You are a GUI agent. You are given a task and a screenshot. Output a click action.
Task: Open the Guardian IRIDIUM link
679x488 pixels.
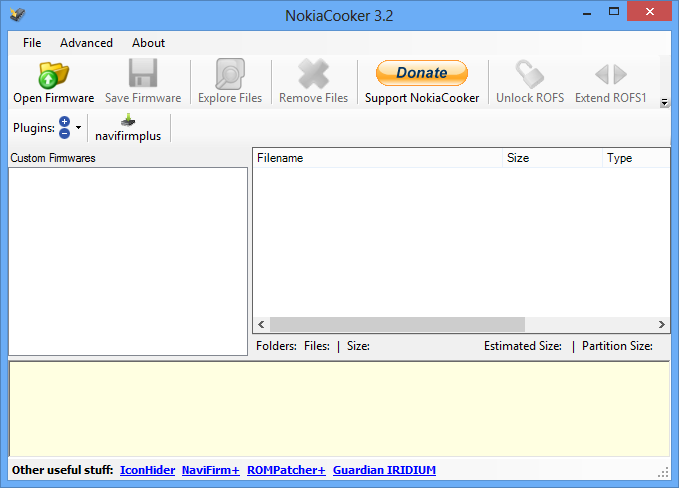point(384,470)
